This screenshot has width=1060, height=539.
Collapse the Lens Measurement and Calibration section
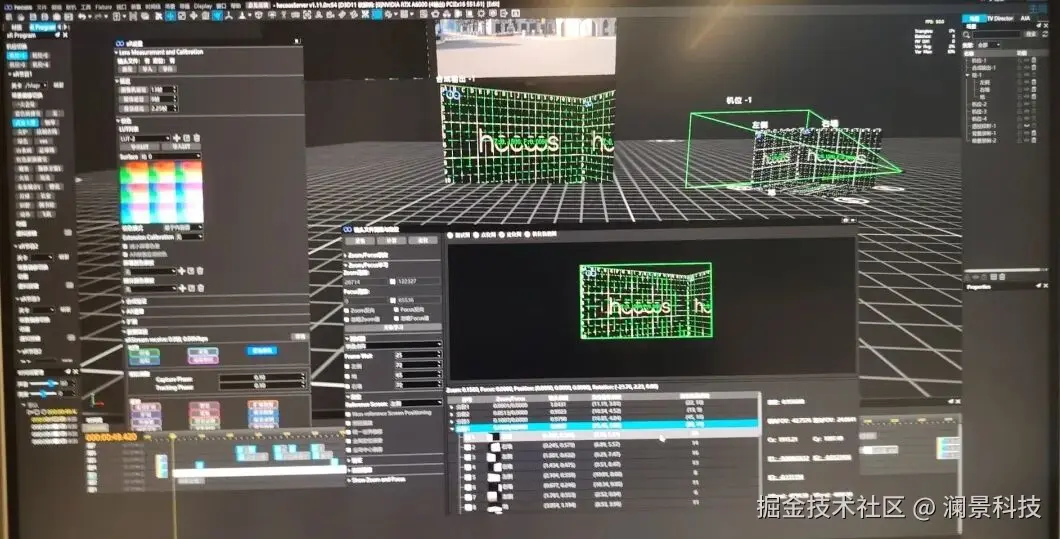[x=117, y=52]
